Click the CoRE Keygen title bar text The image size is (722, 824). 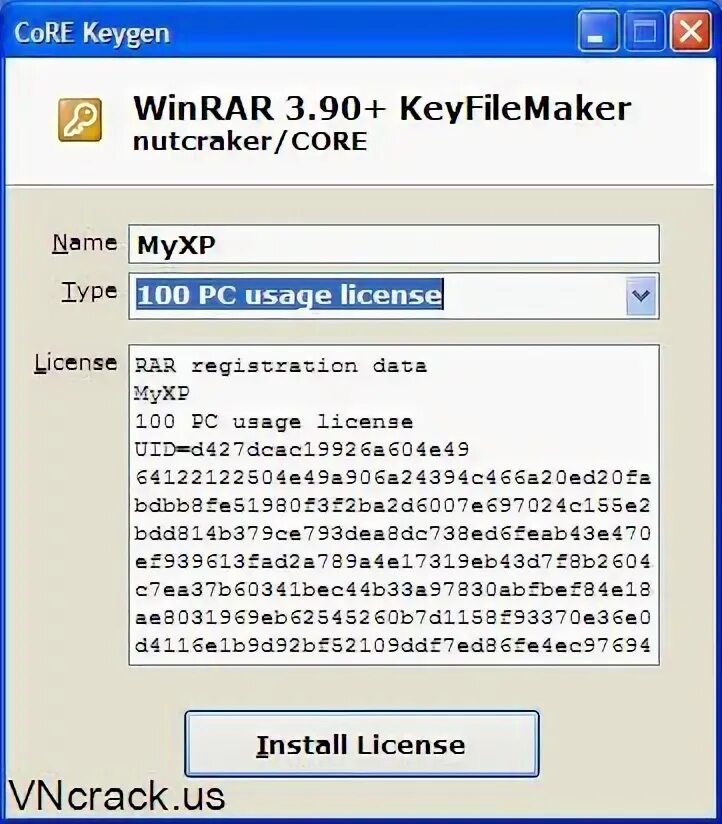coord(92,33)
